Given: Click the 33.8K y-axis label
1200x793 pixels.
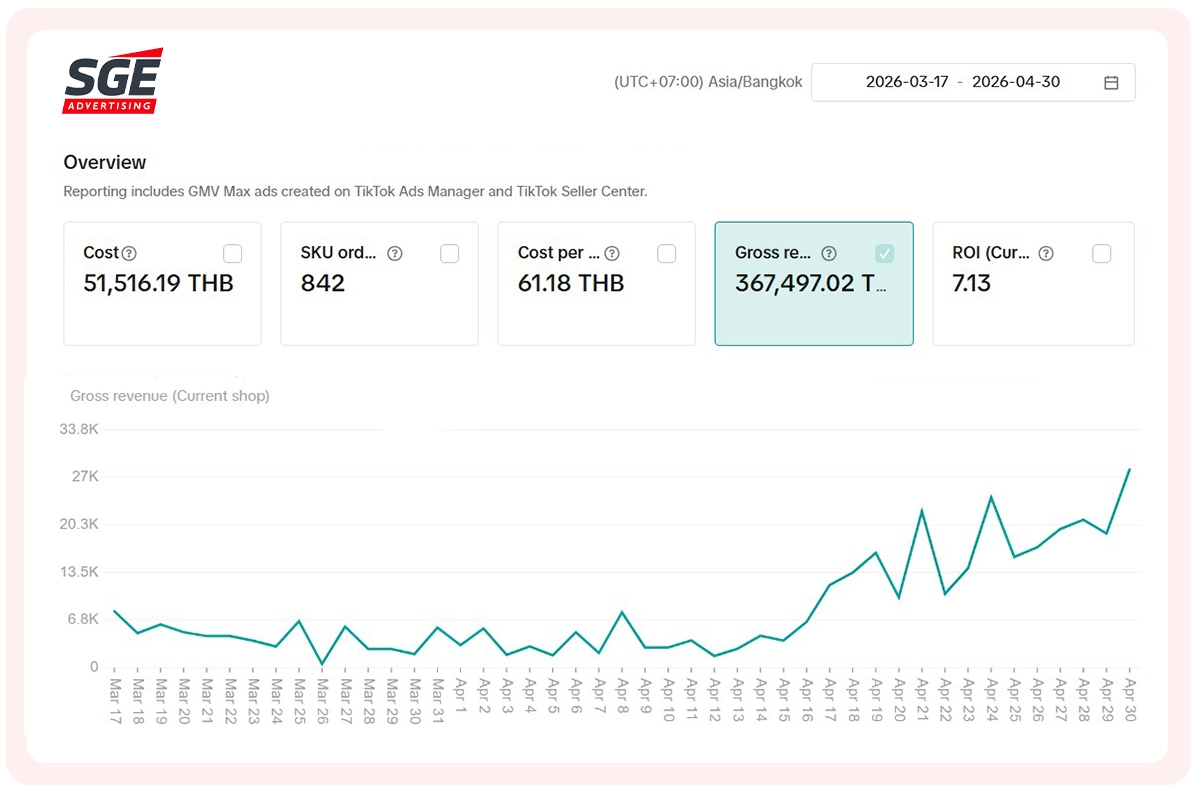Looking at the screenshot, I should tap(79, 429).
